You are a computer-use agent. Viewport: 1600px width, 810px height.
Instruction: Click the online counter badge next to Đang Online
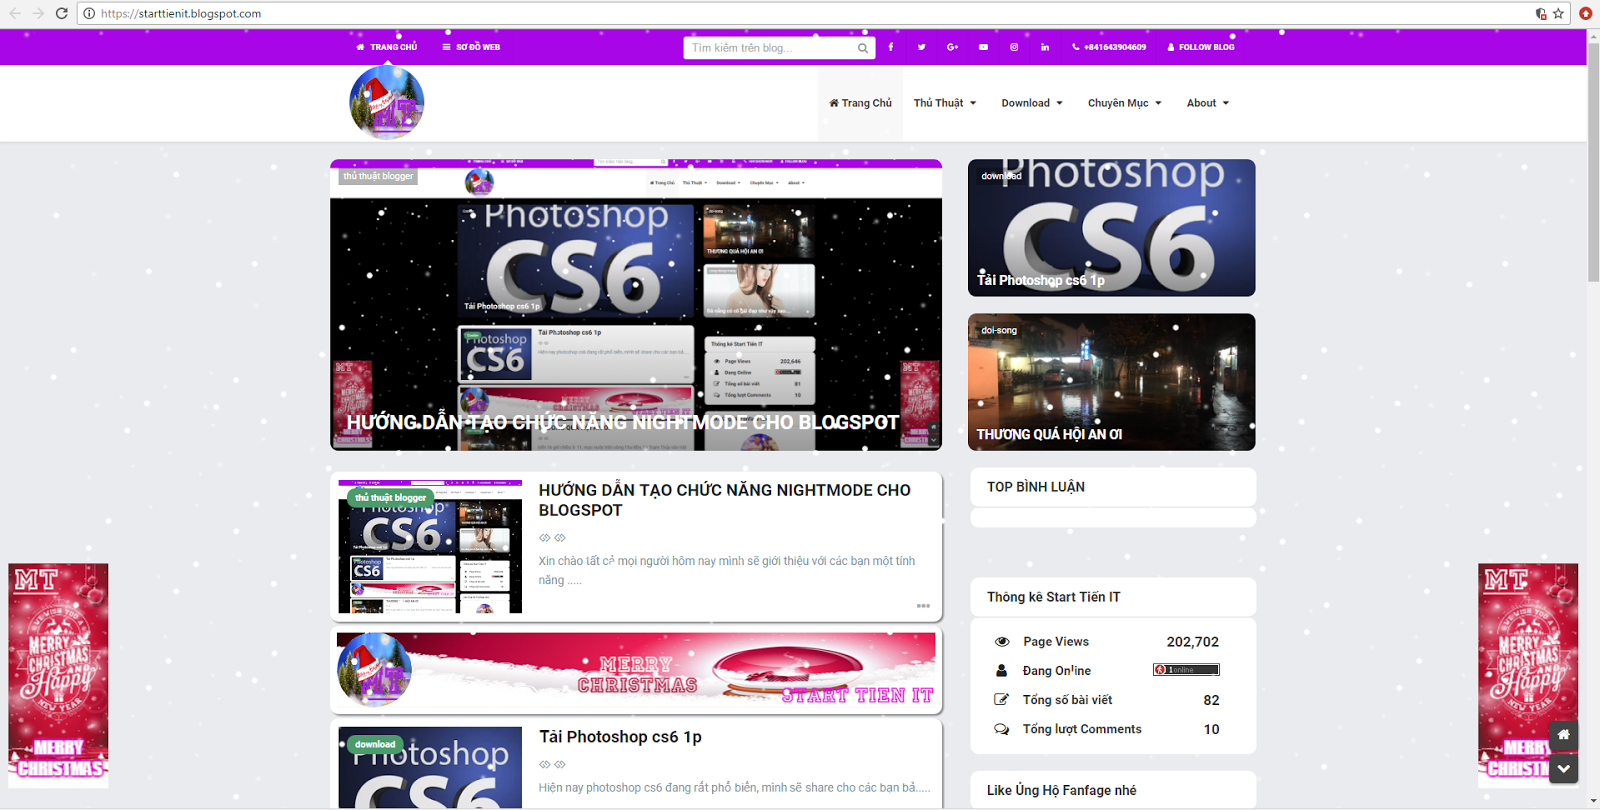pyautogui.click(x=1186, y=670)
